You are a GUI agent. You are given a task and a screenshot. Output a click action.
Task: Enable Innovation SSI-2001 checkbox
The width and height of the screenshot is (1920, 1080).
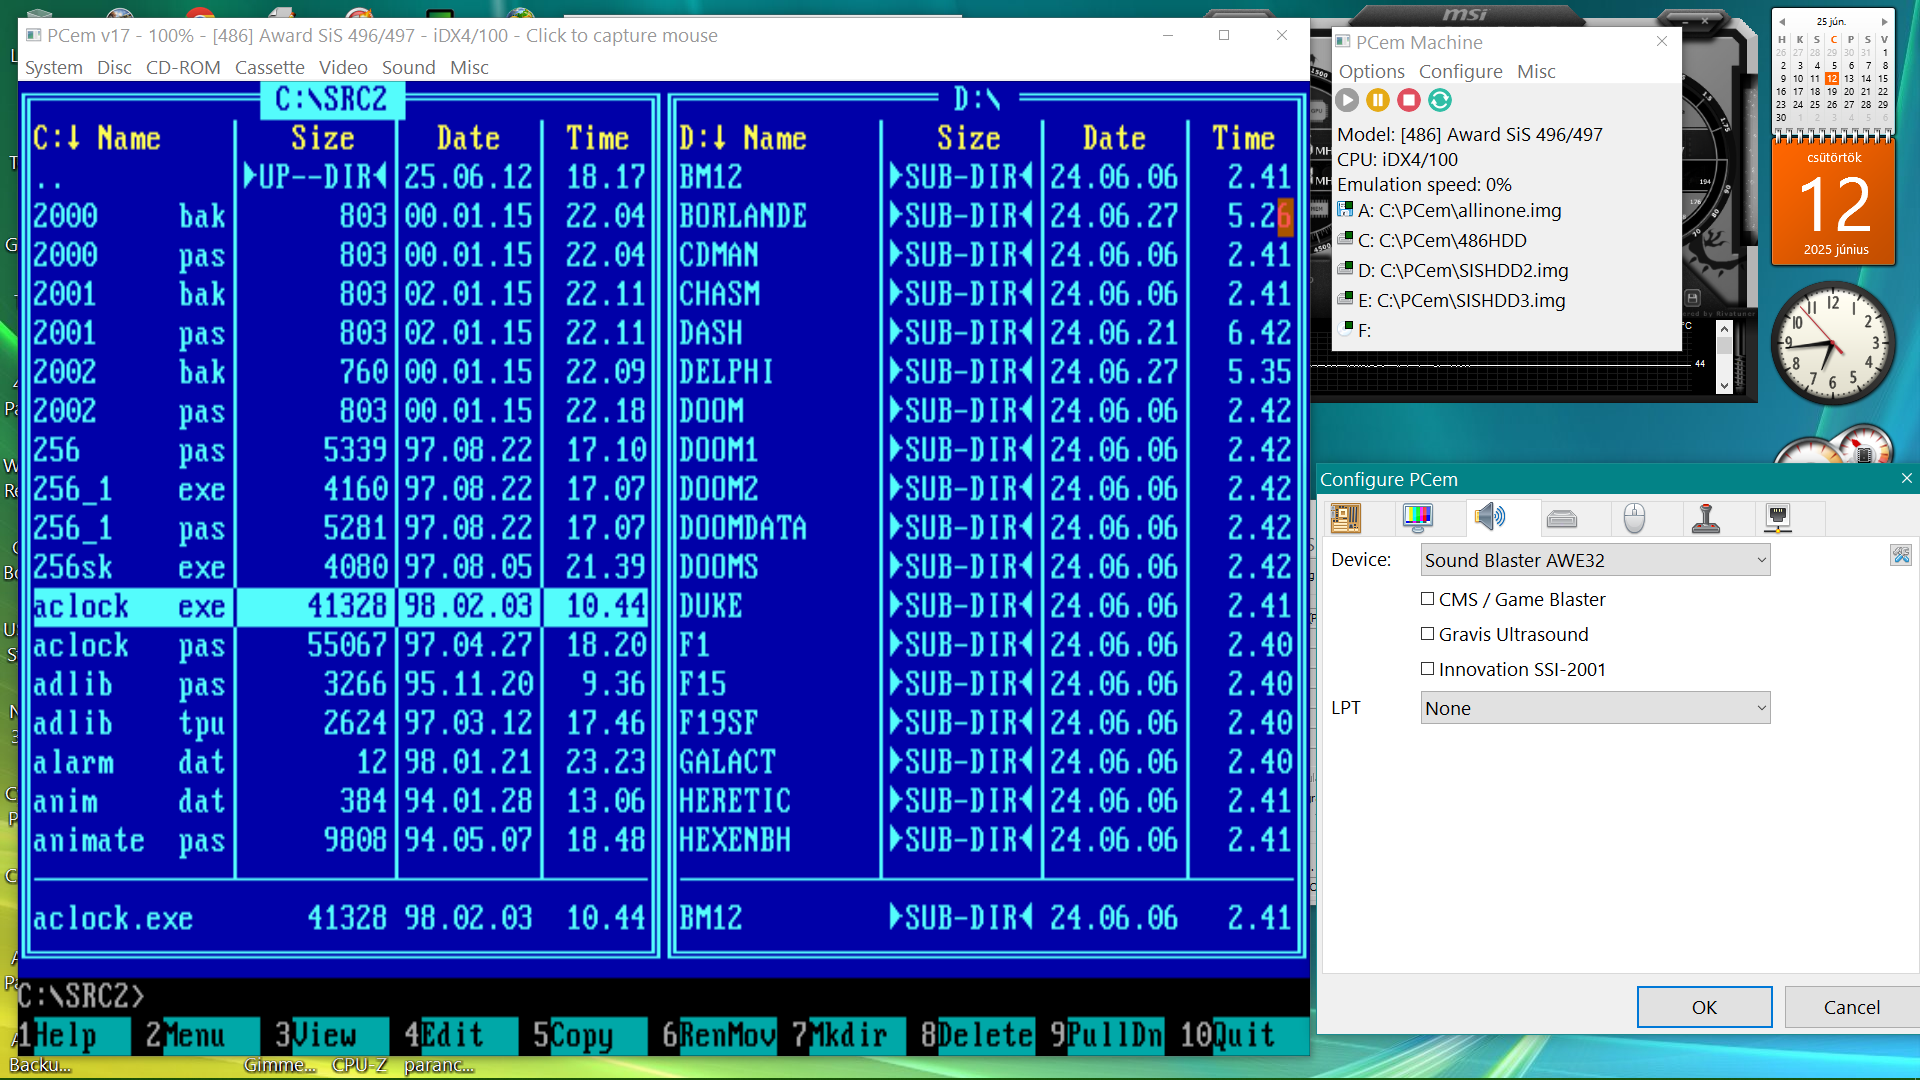pyautogui.click(x=1427, y=669)
